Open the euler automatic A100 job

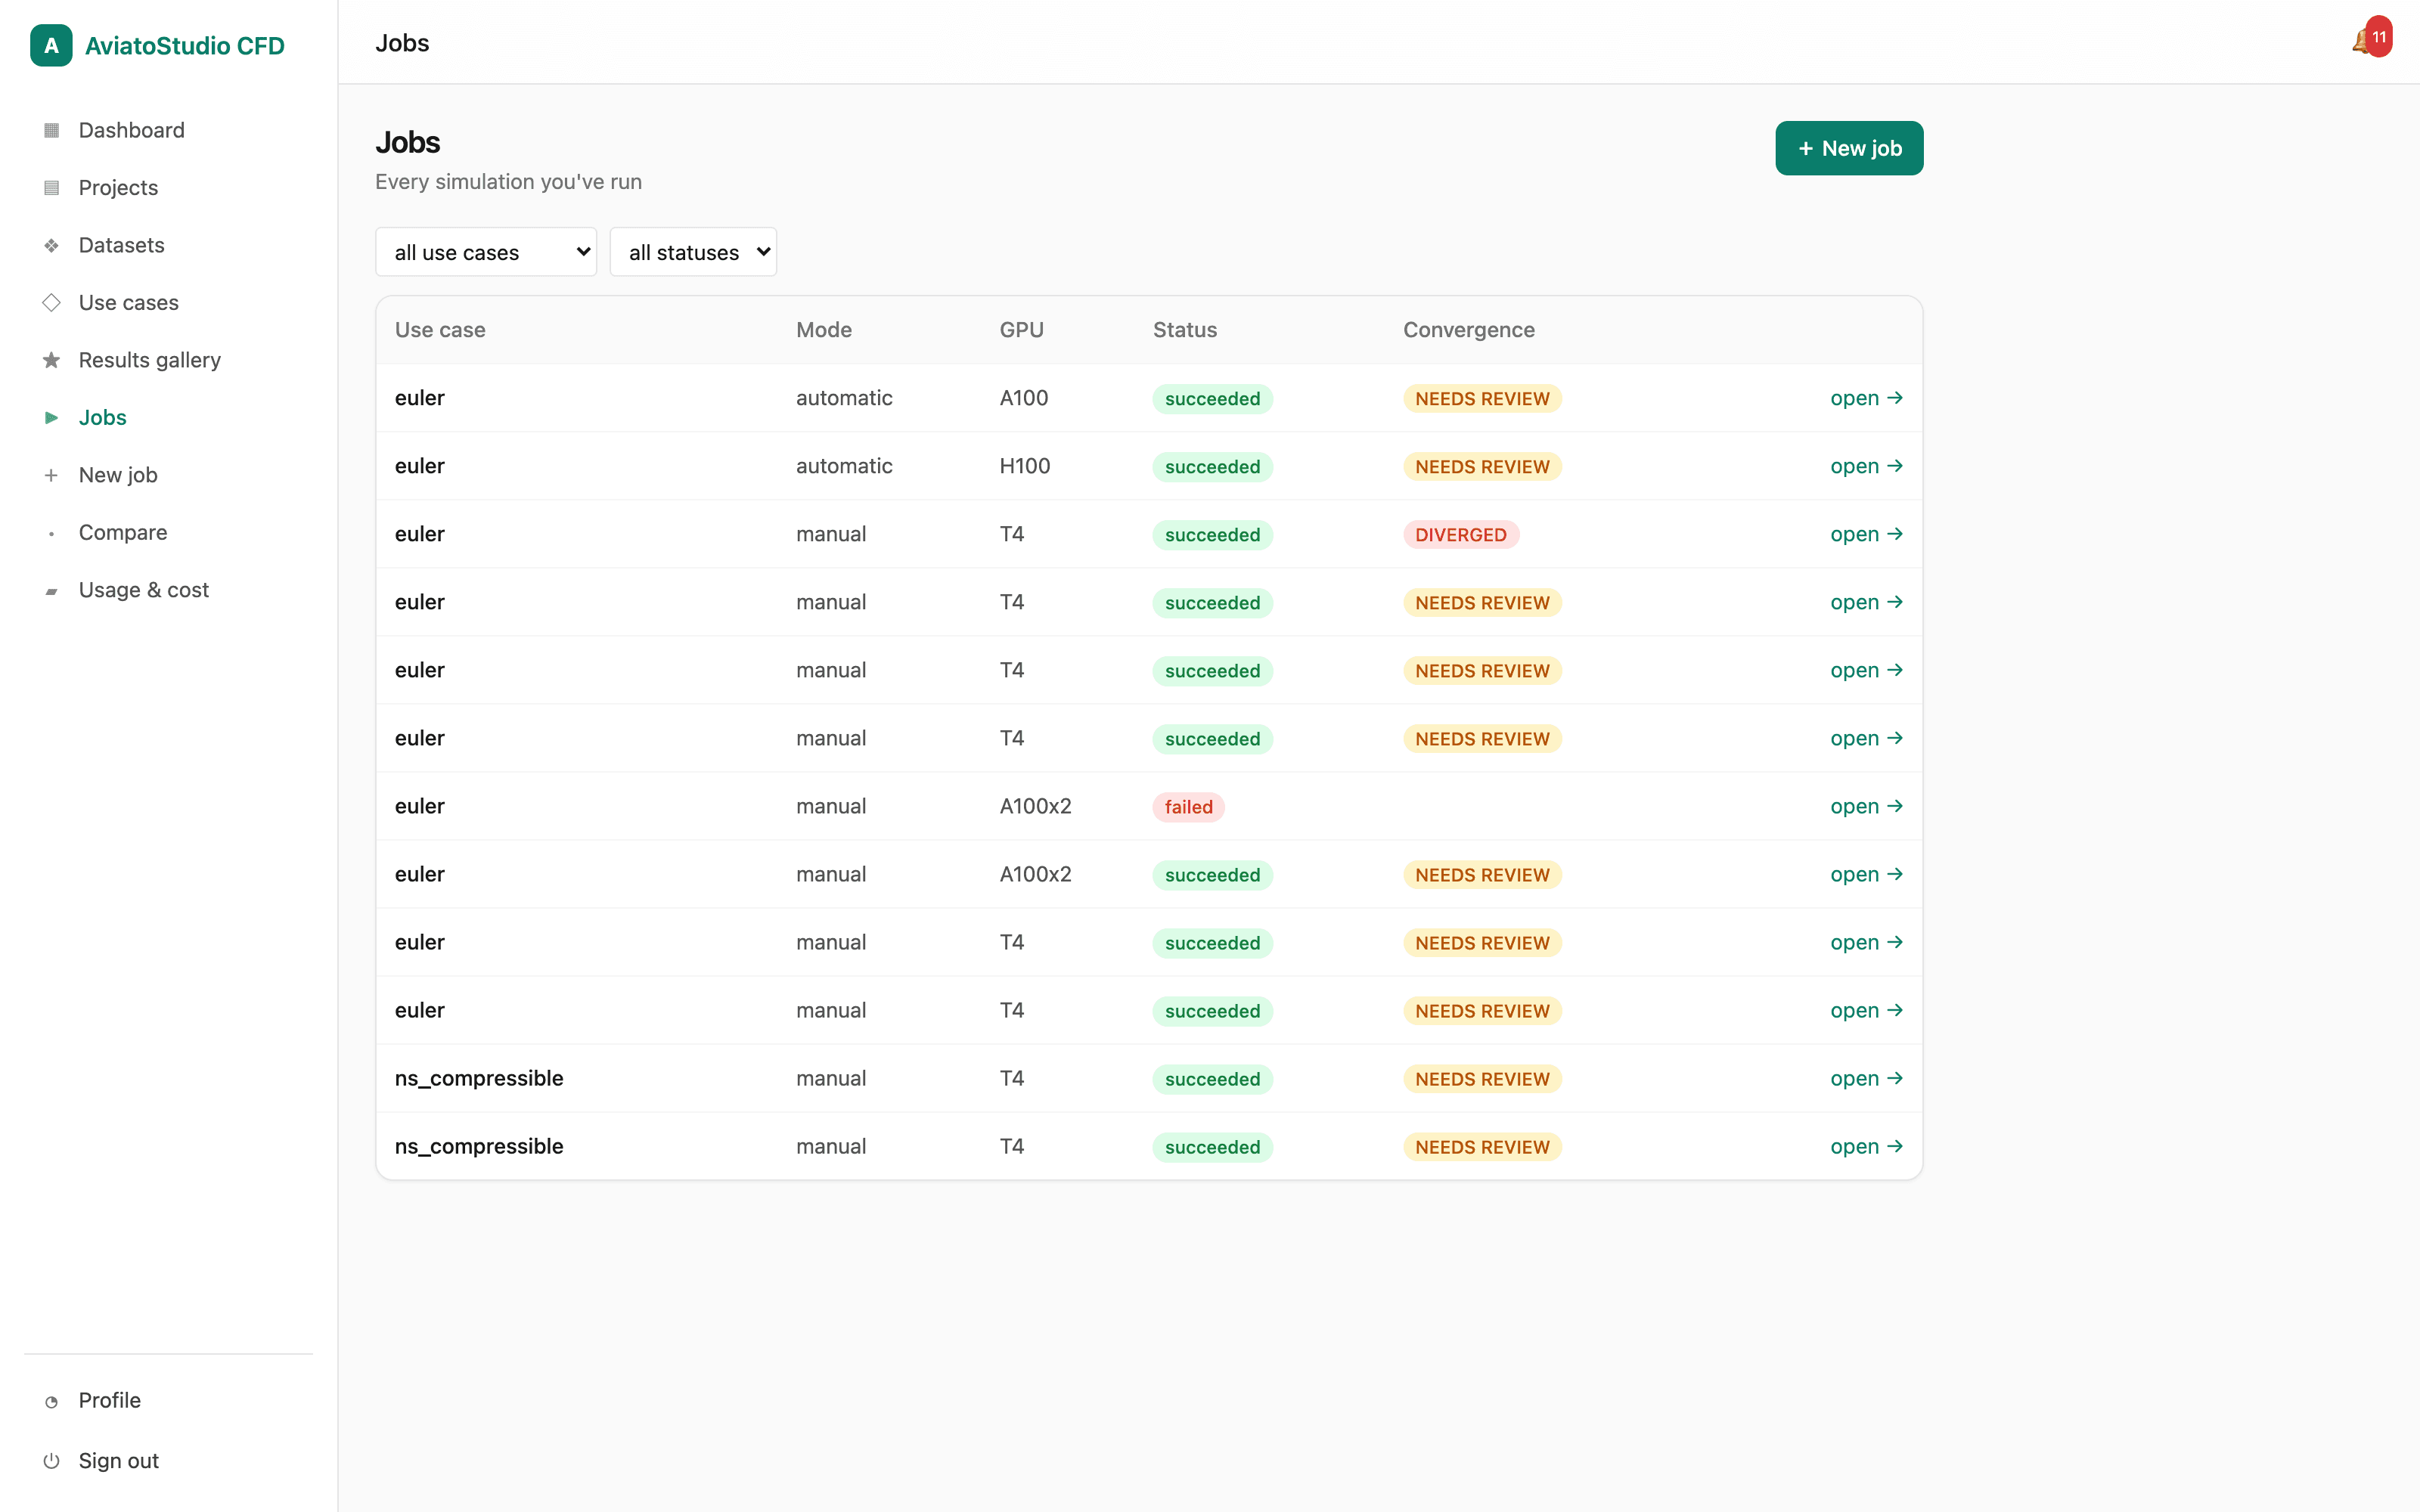tap(1866, 398)
